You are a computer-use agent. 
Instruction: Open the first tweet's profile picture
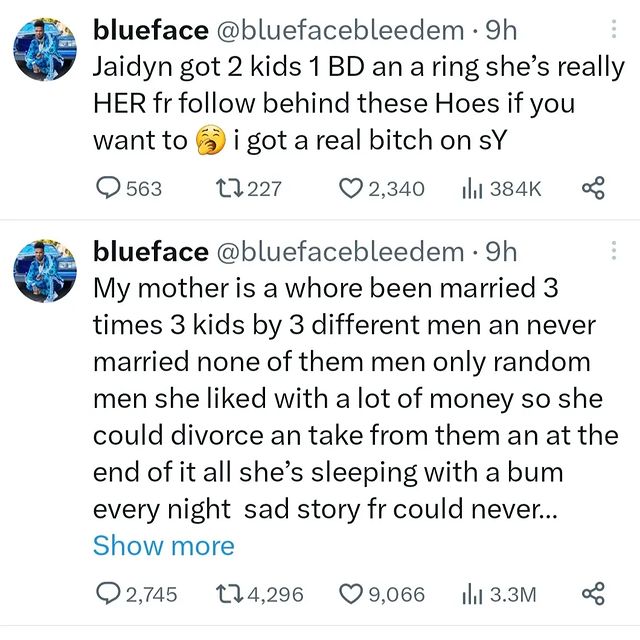point(45,49)
